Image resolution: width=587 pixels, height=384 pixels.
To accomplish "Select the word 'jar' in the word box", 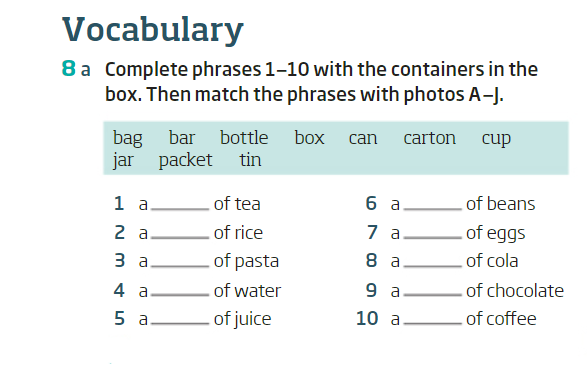I will tap(123, 161).
